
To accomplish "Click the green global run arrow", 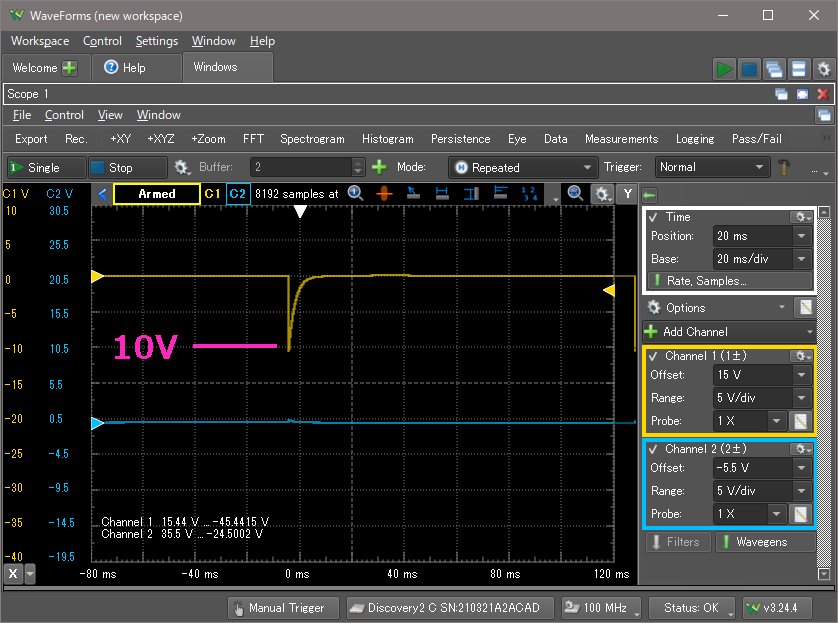I will [723, 69].
